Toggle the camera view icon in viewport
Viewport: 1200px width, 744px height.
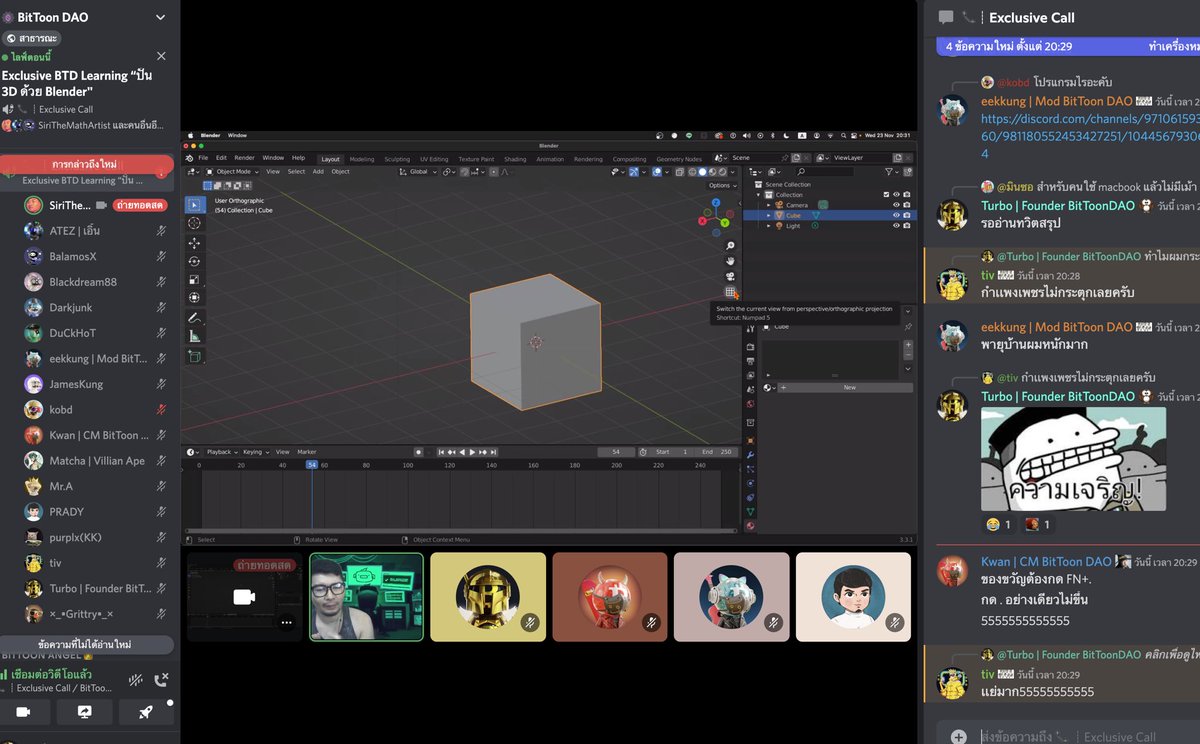730,277
